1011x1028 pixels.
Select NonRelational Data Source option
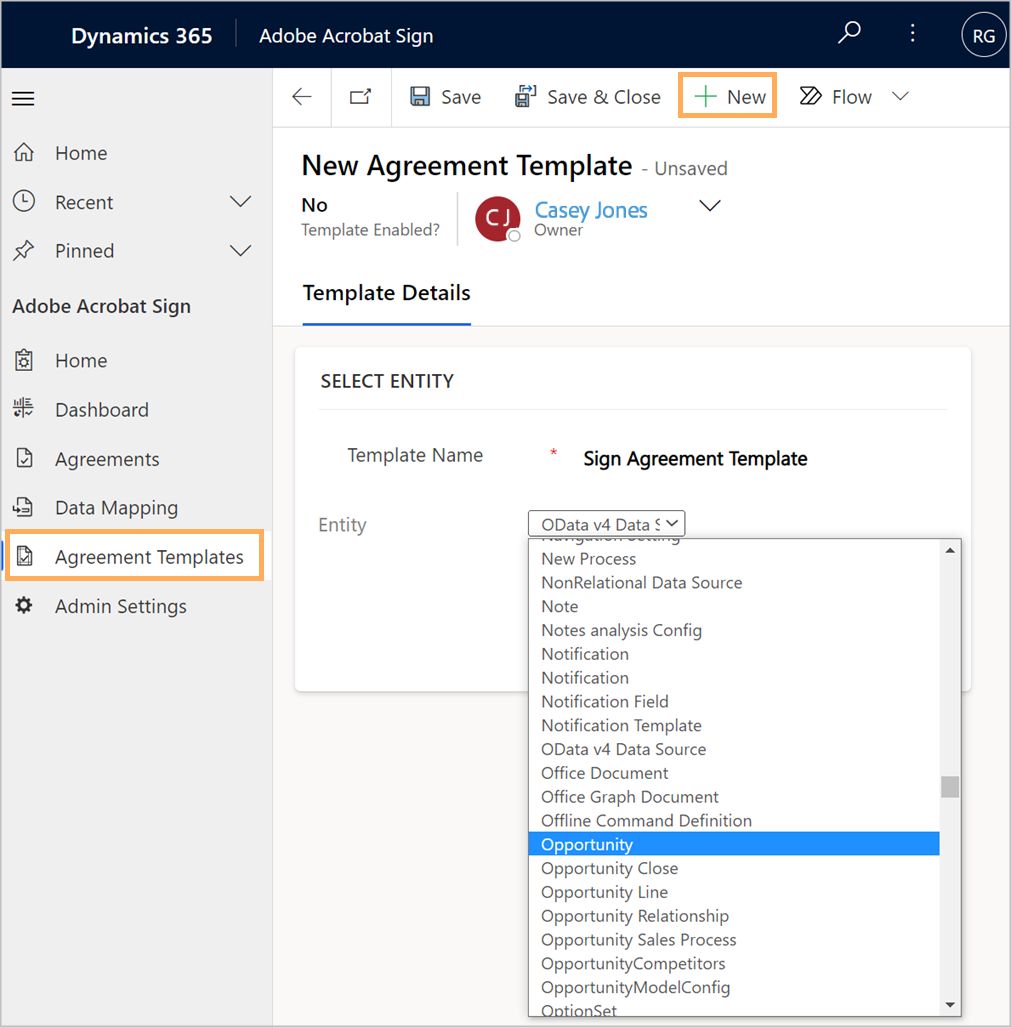click(734, 582)
